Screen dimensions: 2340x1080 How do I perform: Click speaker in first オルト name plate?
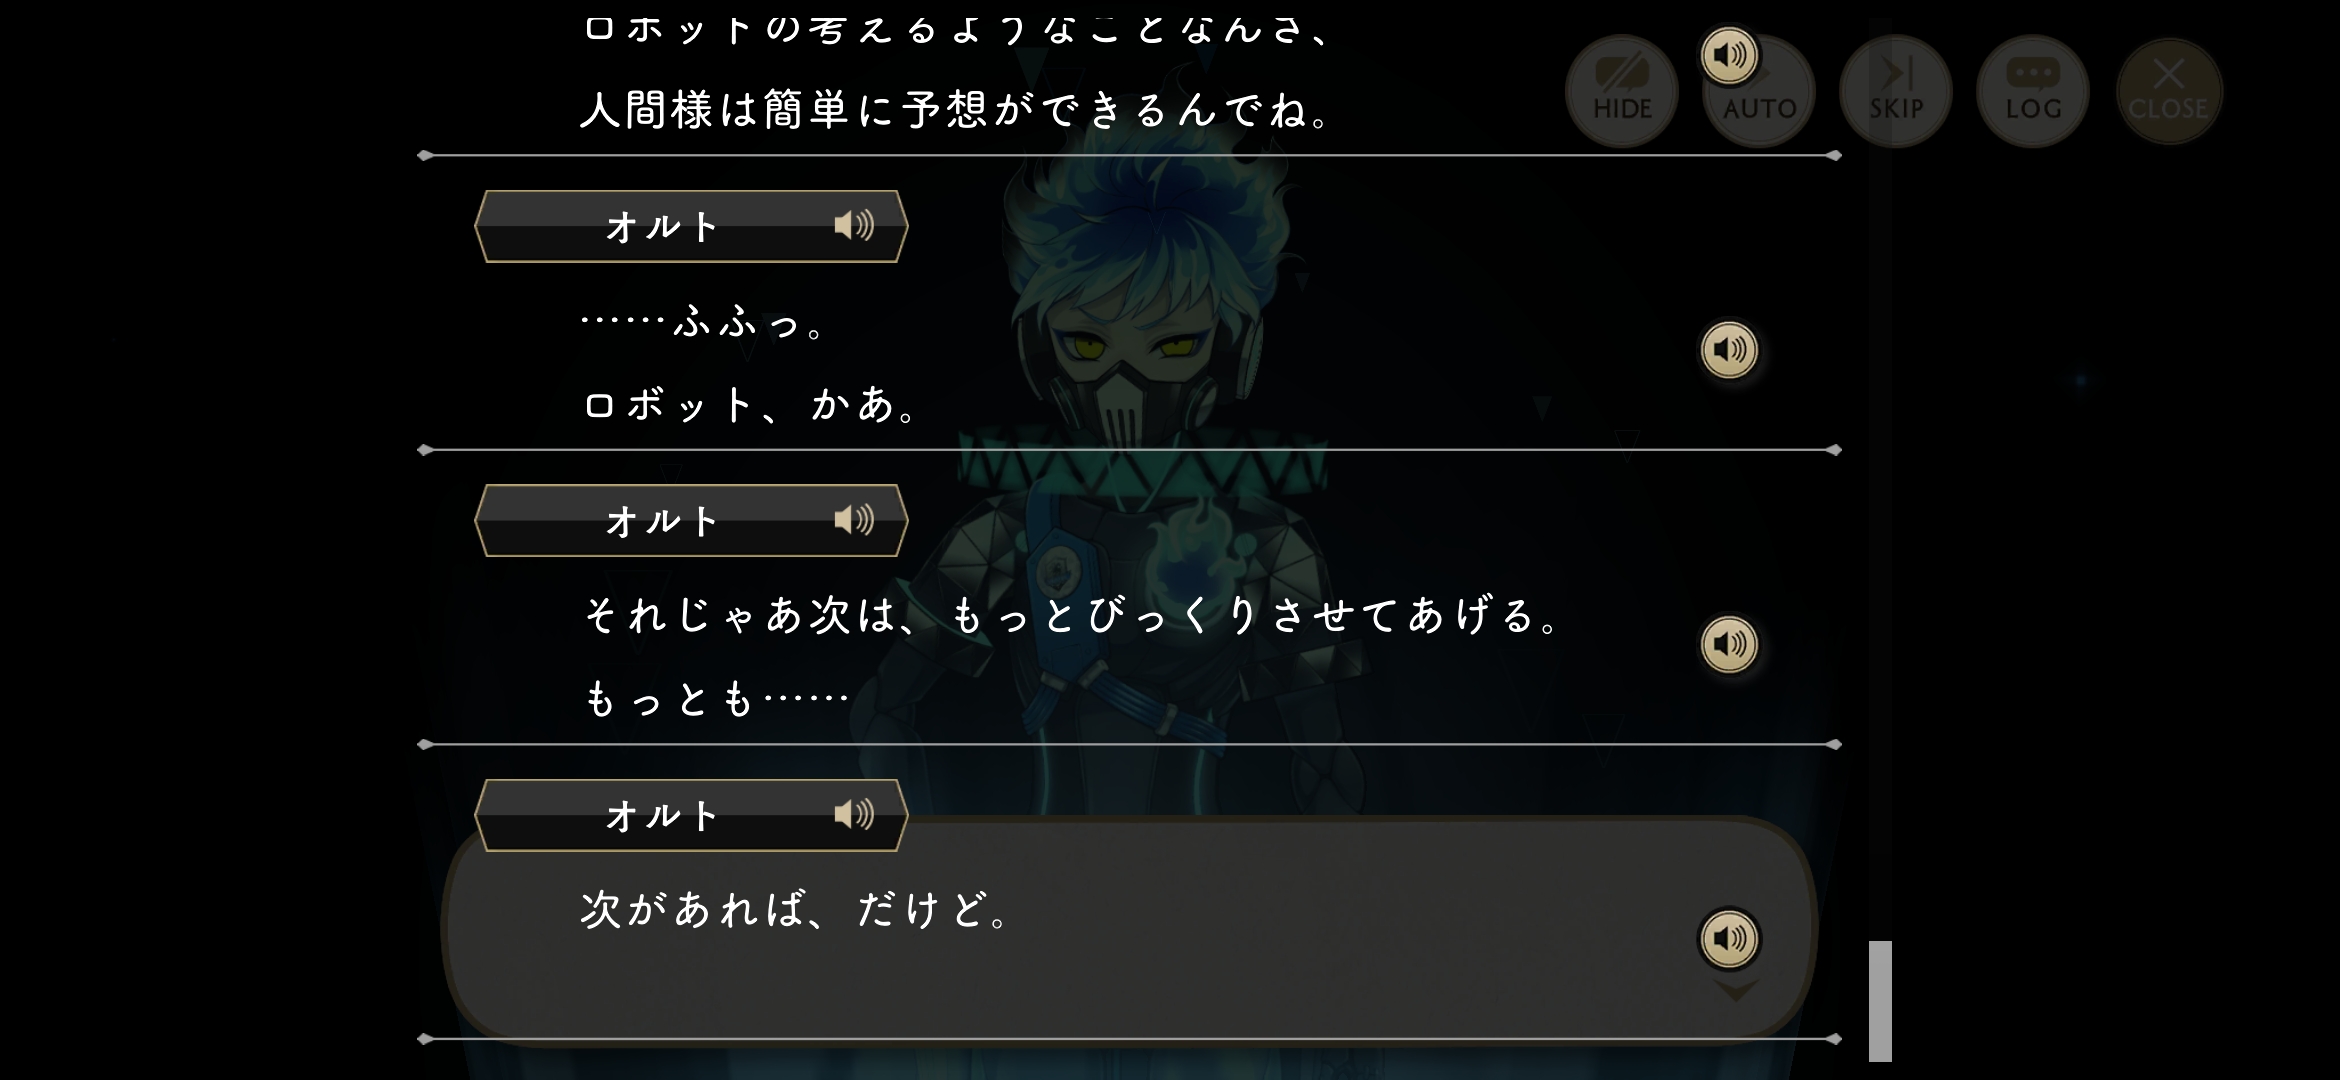[x=854, y=226]
